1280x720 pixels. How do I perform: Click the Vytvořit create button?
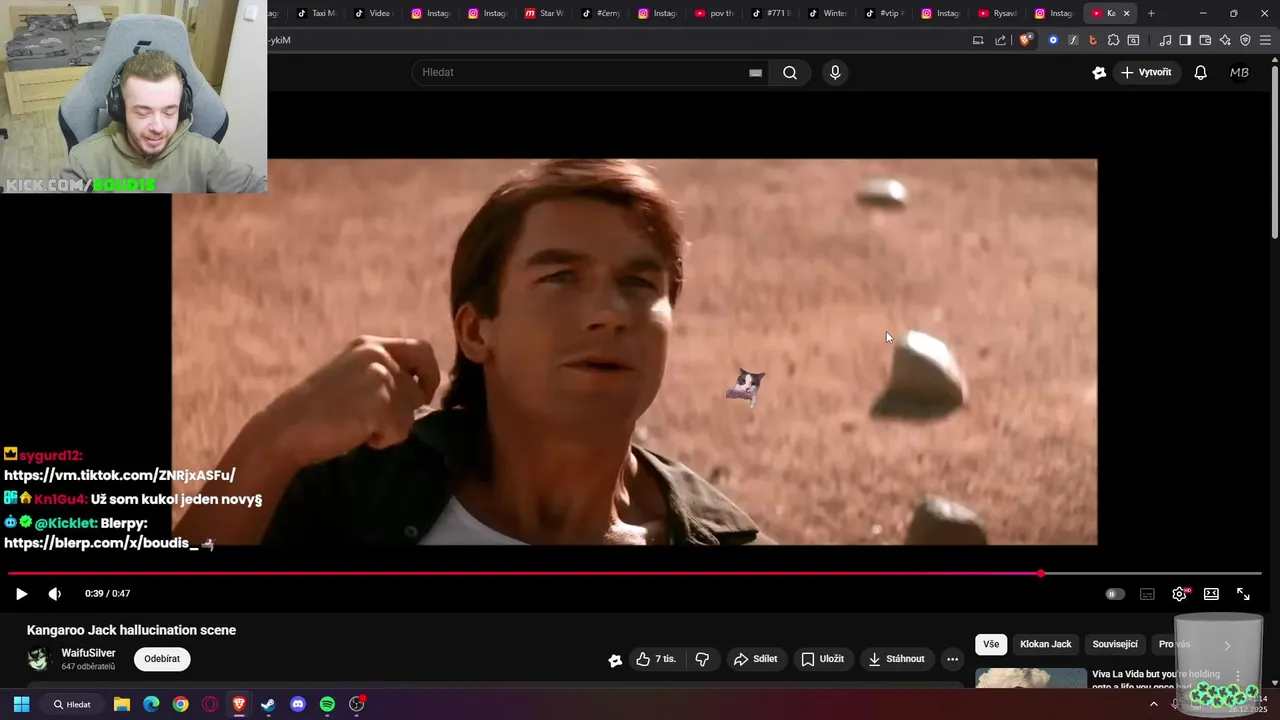pyautogui.click(x=1146, y=72)
